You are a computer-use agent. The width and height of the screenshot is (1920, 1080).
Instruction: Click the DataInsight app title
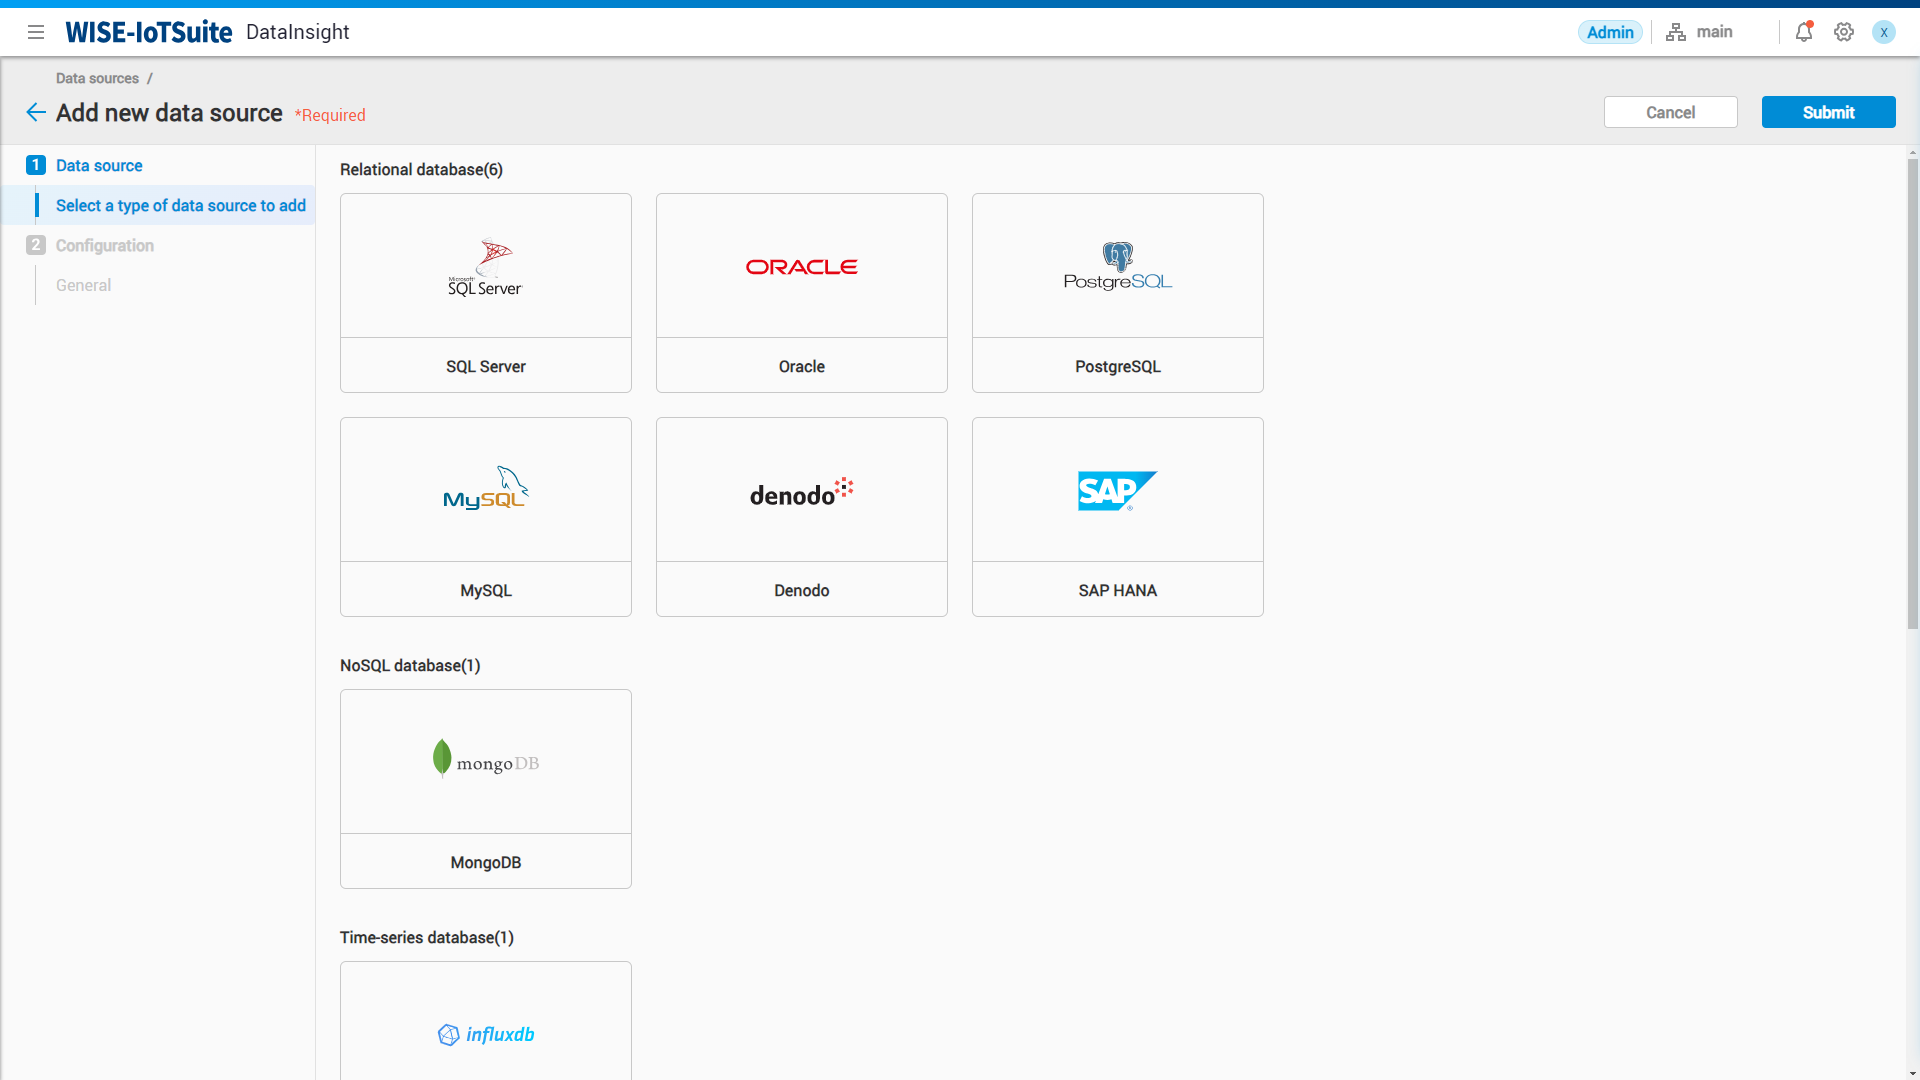pos(298,32)
